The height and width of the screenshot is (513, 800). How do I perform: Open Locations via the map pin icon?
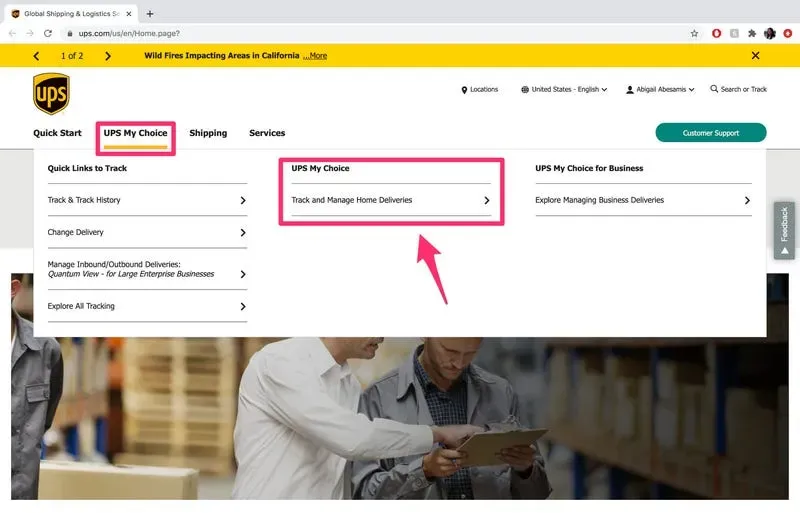click(x=464, y=90)
